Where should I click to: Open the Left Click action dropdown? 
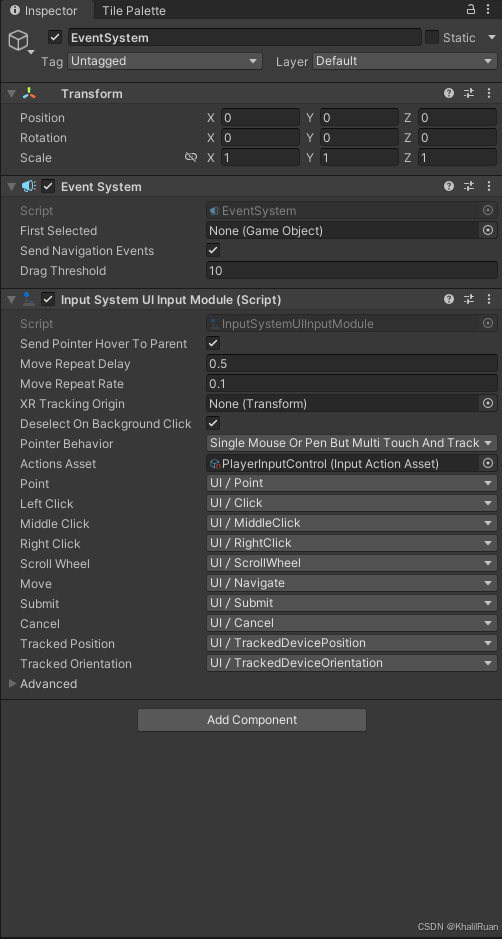(x=352, y=503)
